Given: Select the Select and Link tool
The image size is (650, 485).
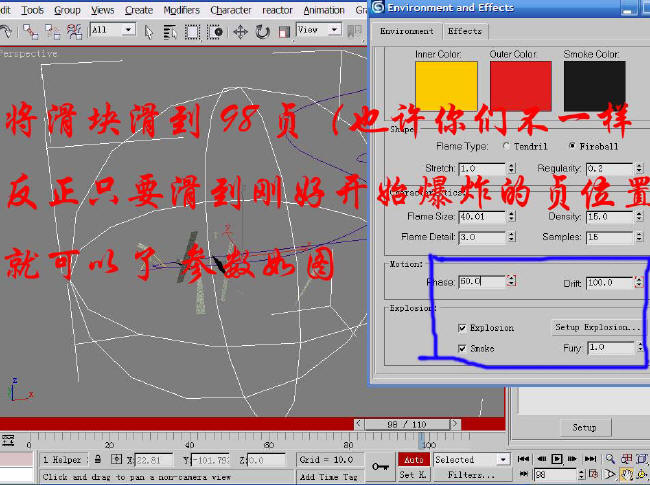Looking at the screenshot, I should pos(31,32).
